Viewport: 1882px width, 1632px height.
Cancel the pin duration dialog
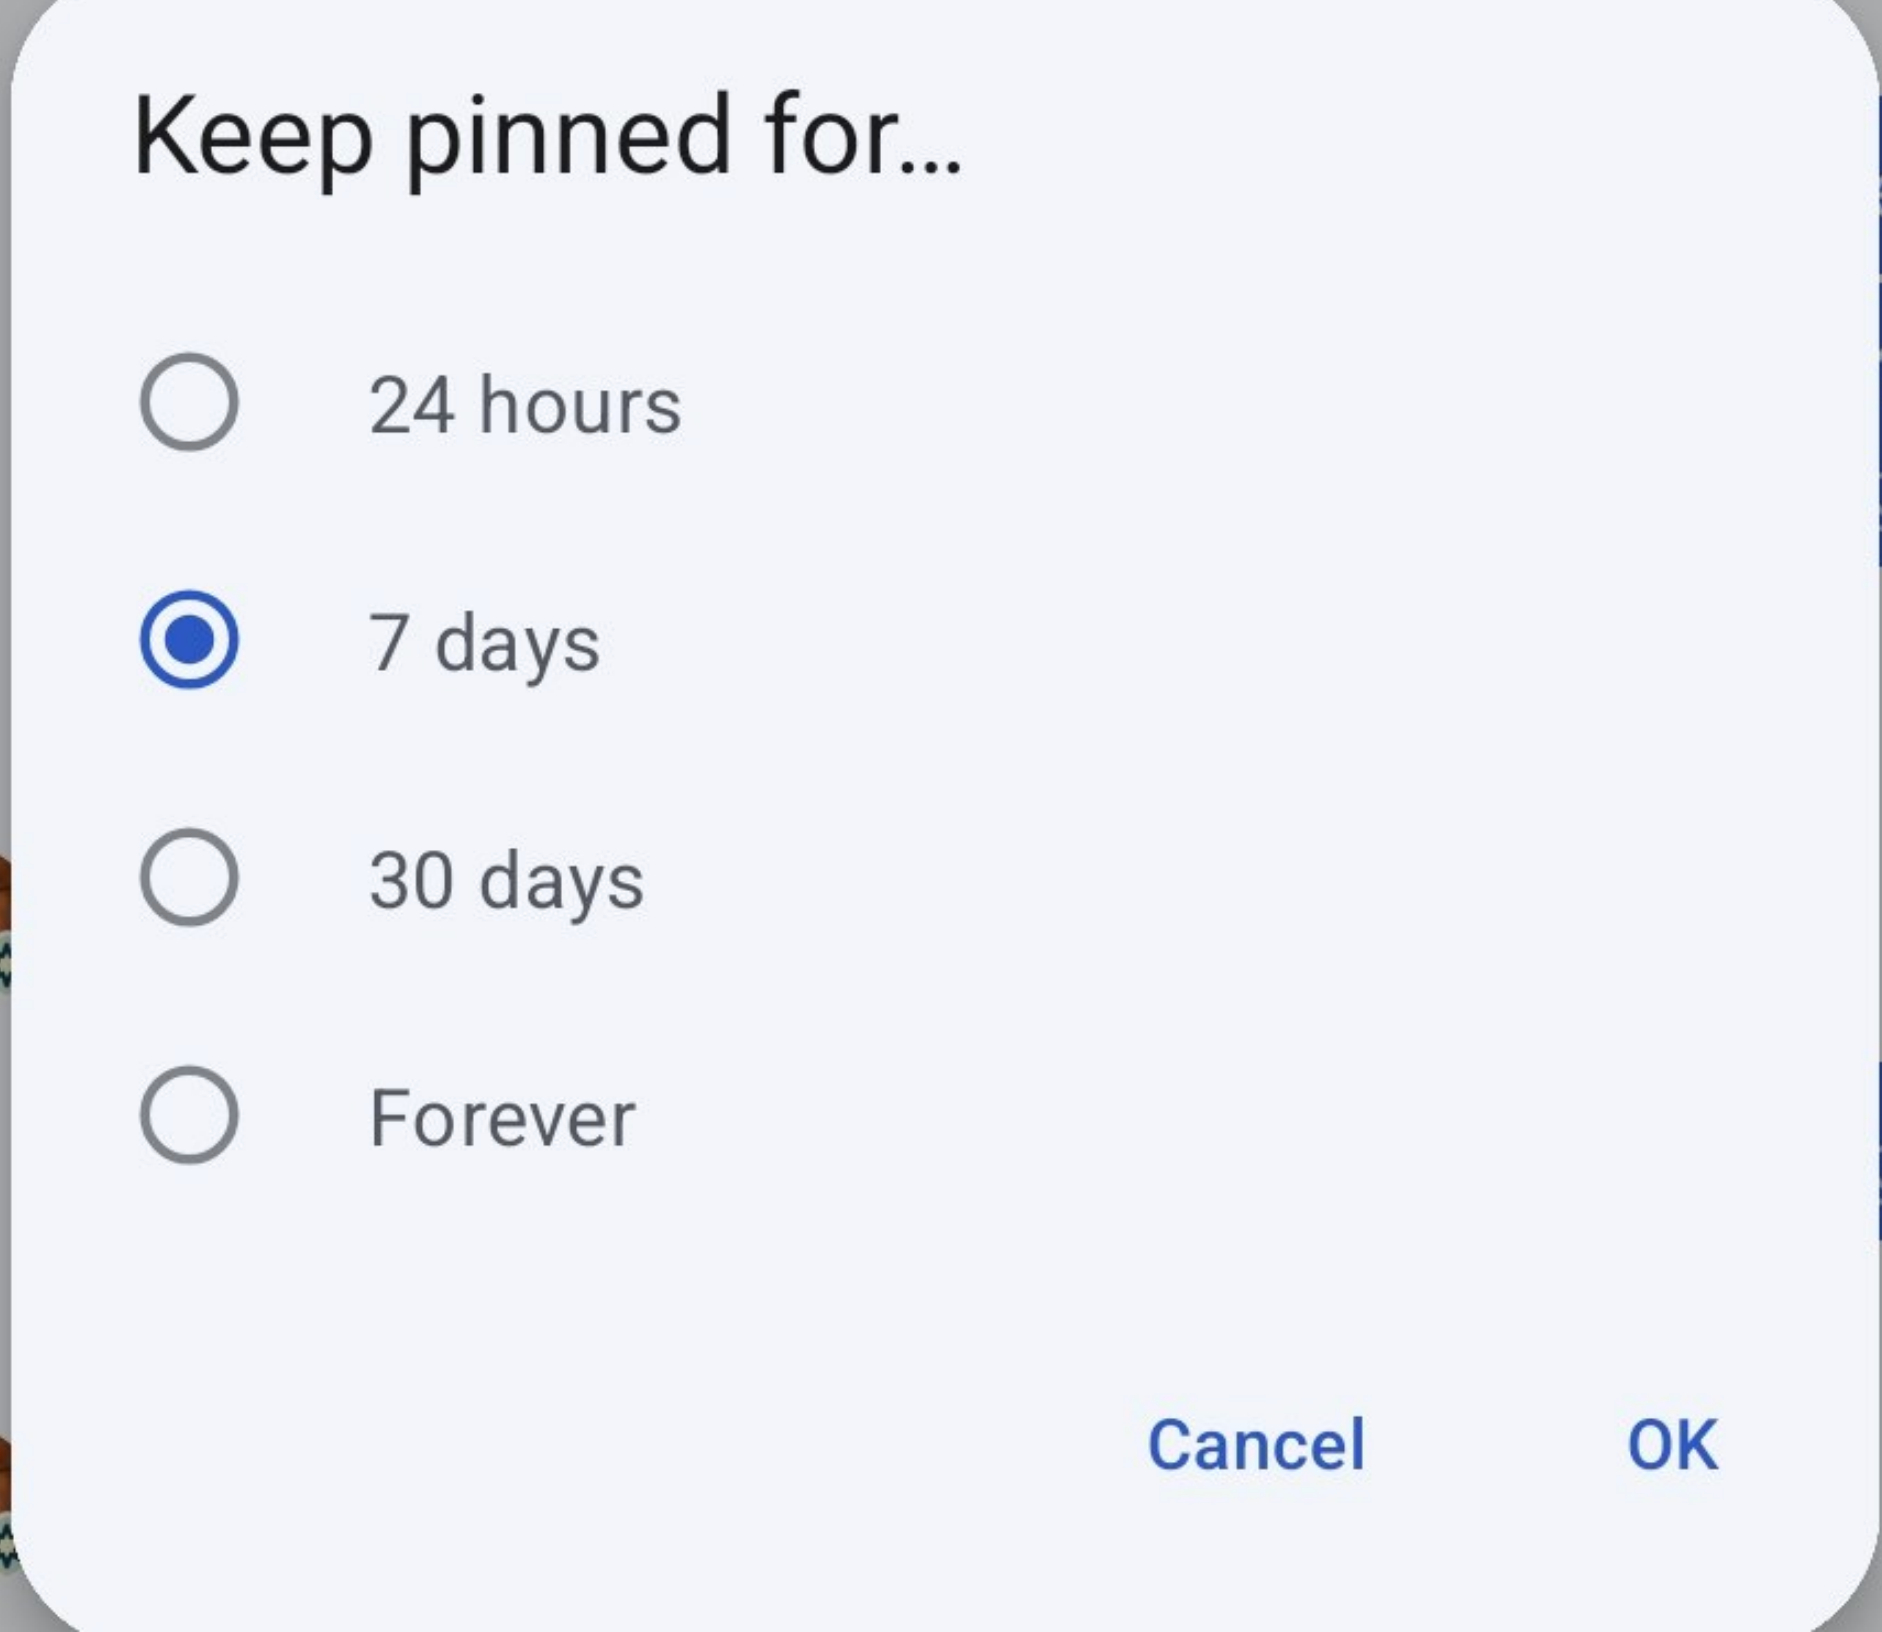tap(1256, 1445)
